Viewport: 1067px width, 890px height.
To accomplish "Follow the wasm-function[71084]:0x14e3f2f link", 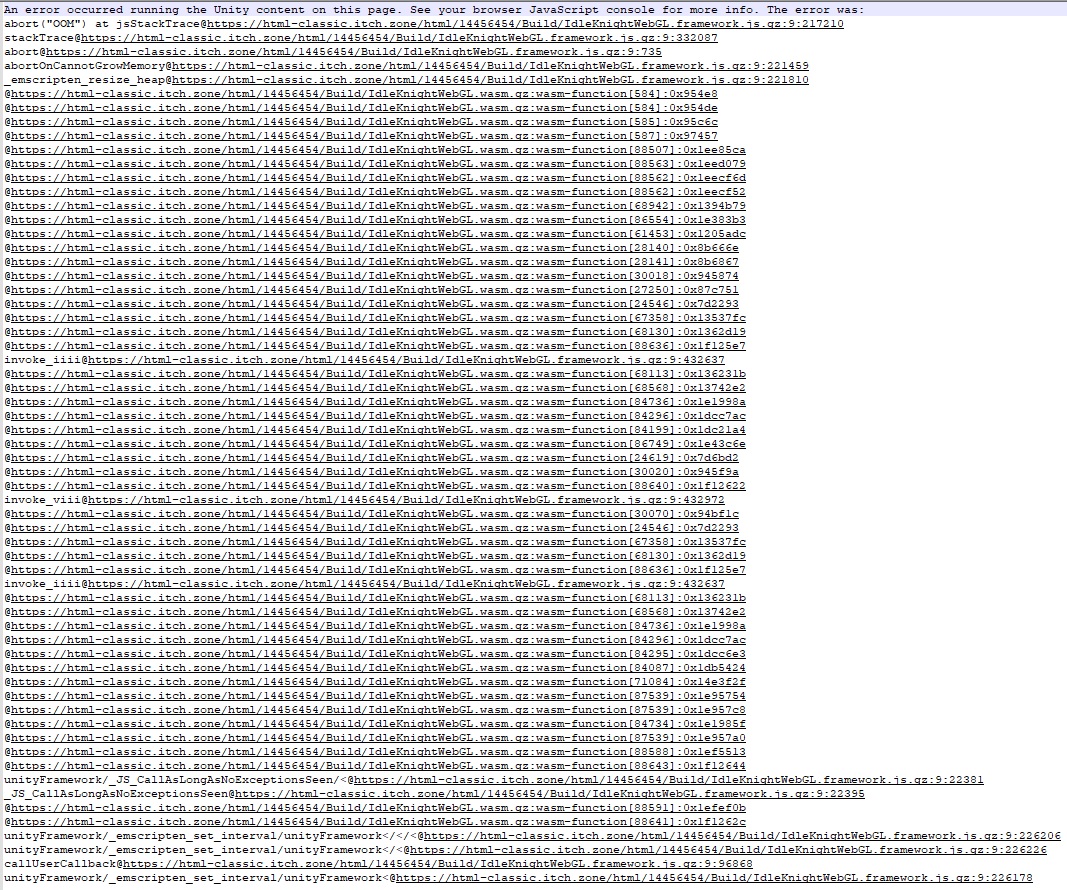I will [378, 682].
